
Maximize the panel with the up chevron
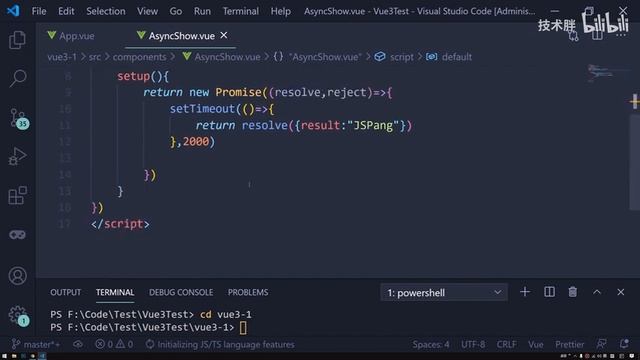tap(597, 292)
